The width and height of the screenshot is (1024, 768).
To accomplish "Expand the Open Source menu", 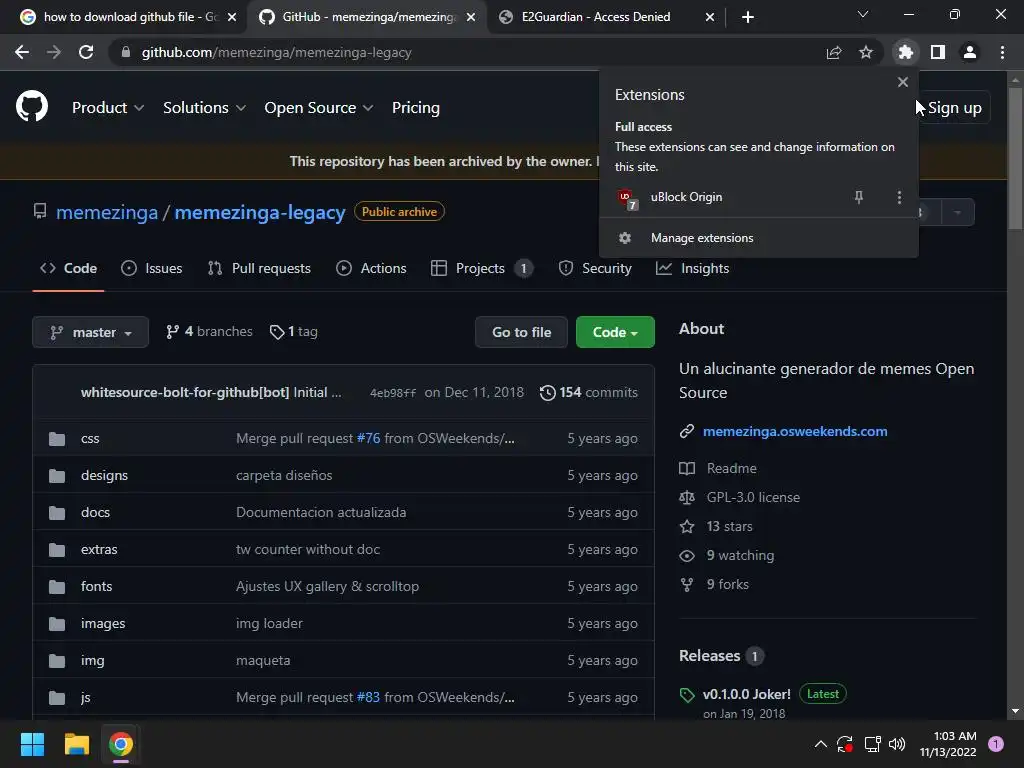I will (319, 108).
